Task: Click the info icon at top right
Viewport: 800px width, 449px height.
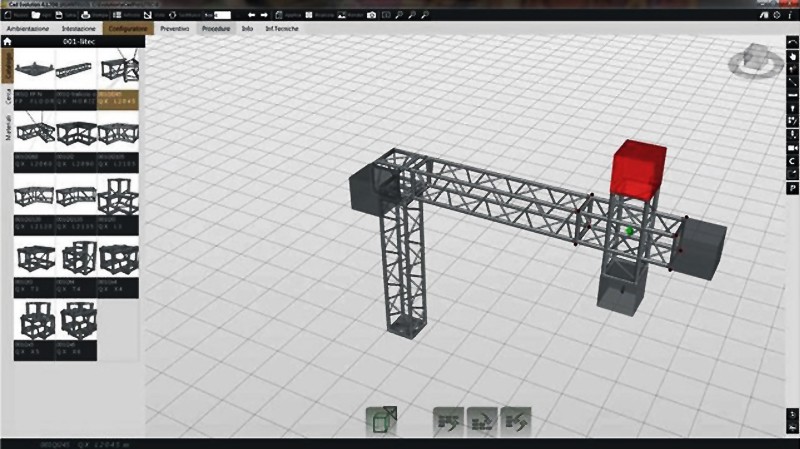Action: pos(791,15)
